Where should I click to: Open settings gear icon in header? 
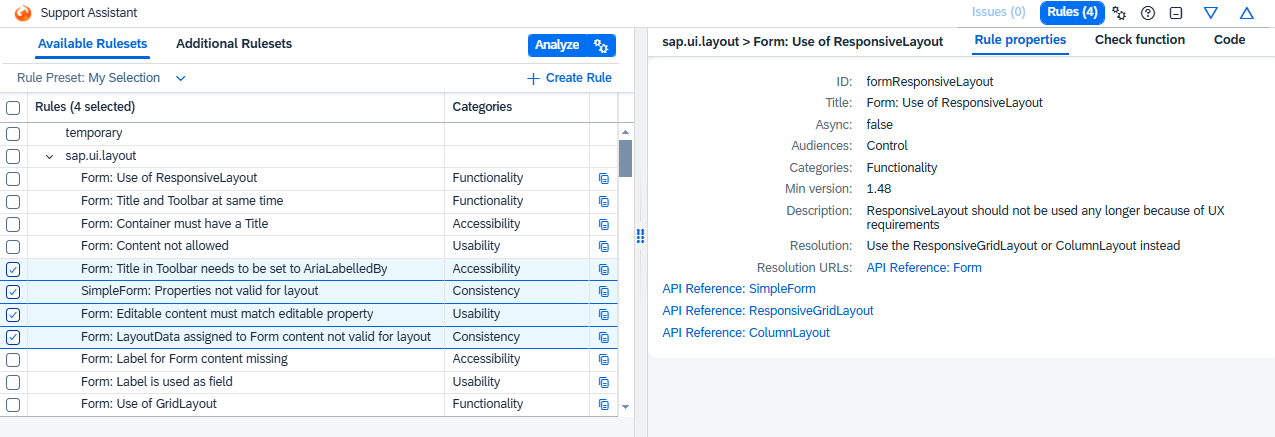[x=1120, y=13]
